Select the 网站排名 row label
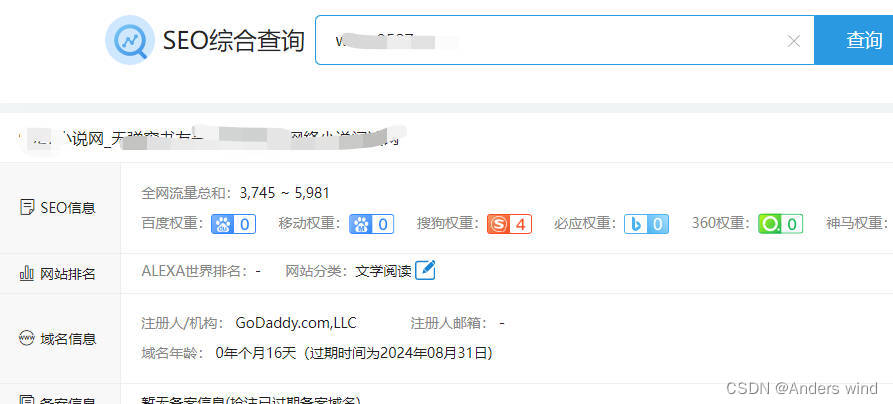Viewport: 893px width, 404px height. click(58, 274)
